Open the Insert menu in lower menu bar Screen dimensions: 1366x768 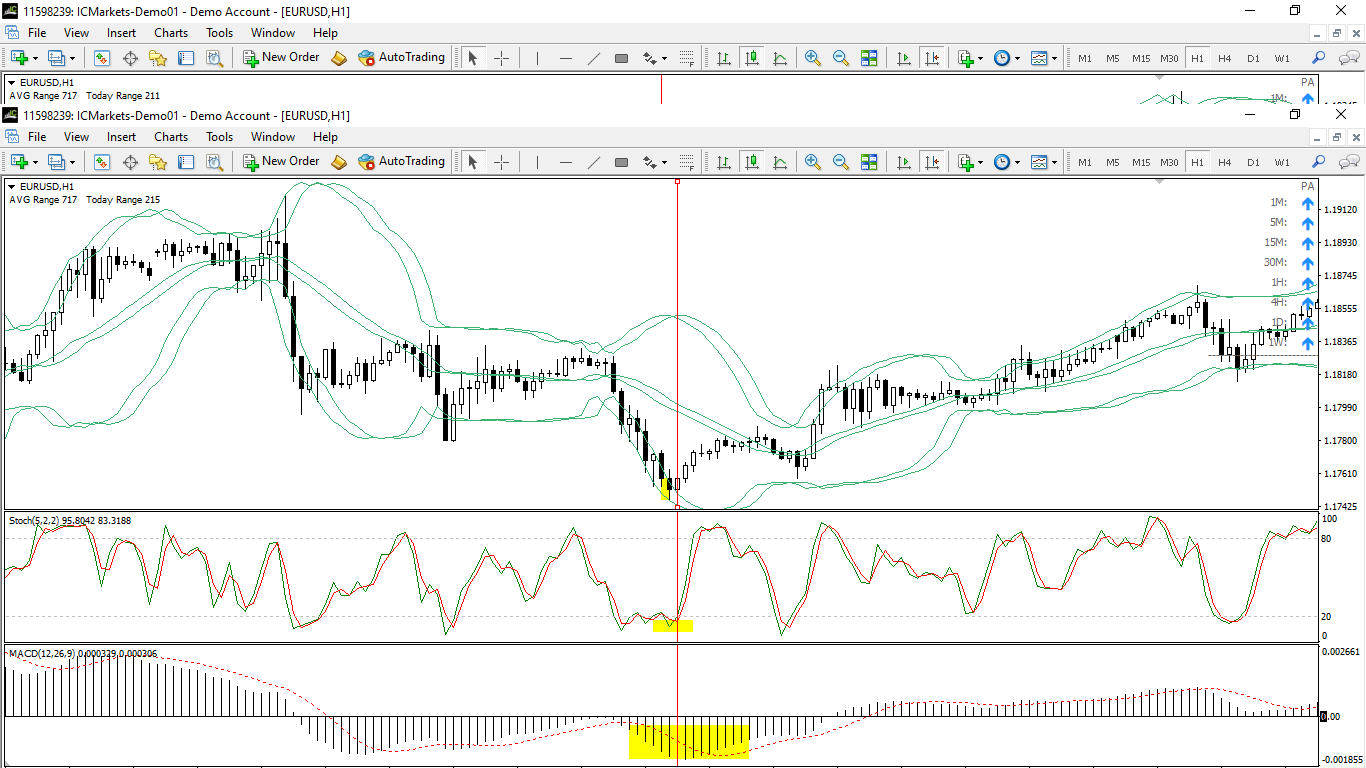(121, 137)
